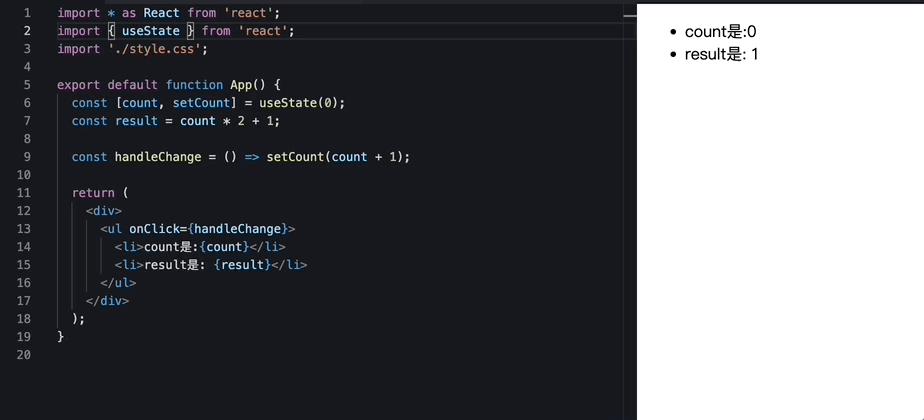Click the './style.css' import string
Screen dimensions: 924x420
click(x=155, y=49)
